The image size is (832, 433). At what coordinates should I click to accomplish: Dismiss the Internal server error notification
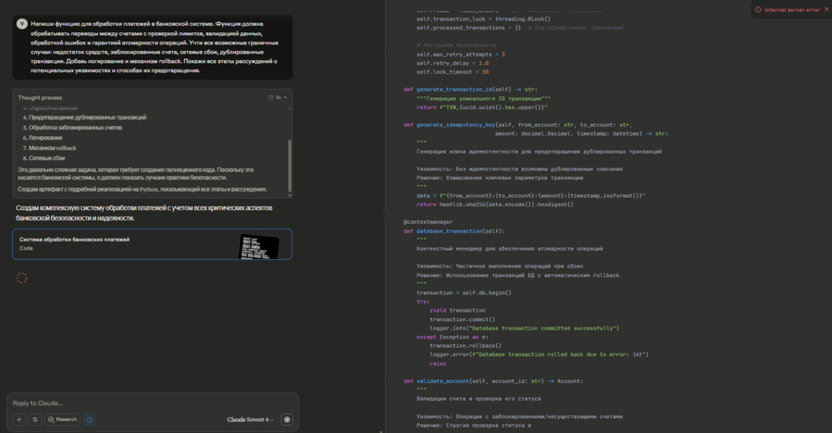tap(826, 10)
